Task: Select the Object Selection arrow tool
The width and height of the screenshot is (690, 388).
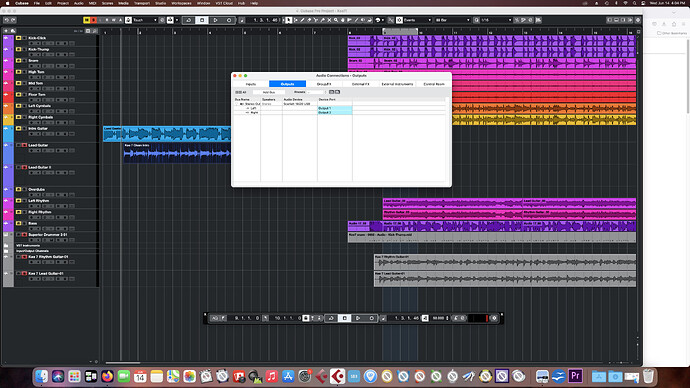Action: click(288, 20)
